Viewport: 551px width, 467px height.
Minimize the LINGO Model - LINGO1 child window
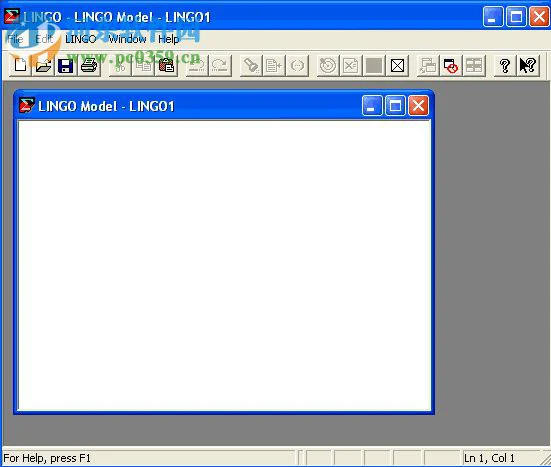[372, 105]
